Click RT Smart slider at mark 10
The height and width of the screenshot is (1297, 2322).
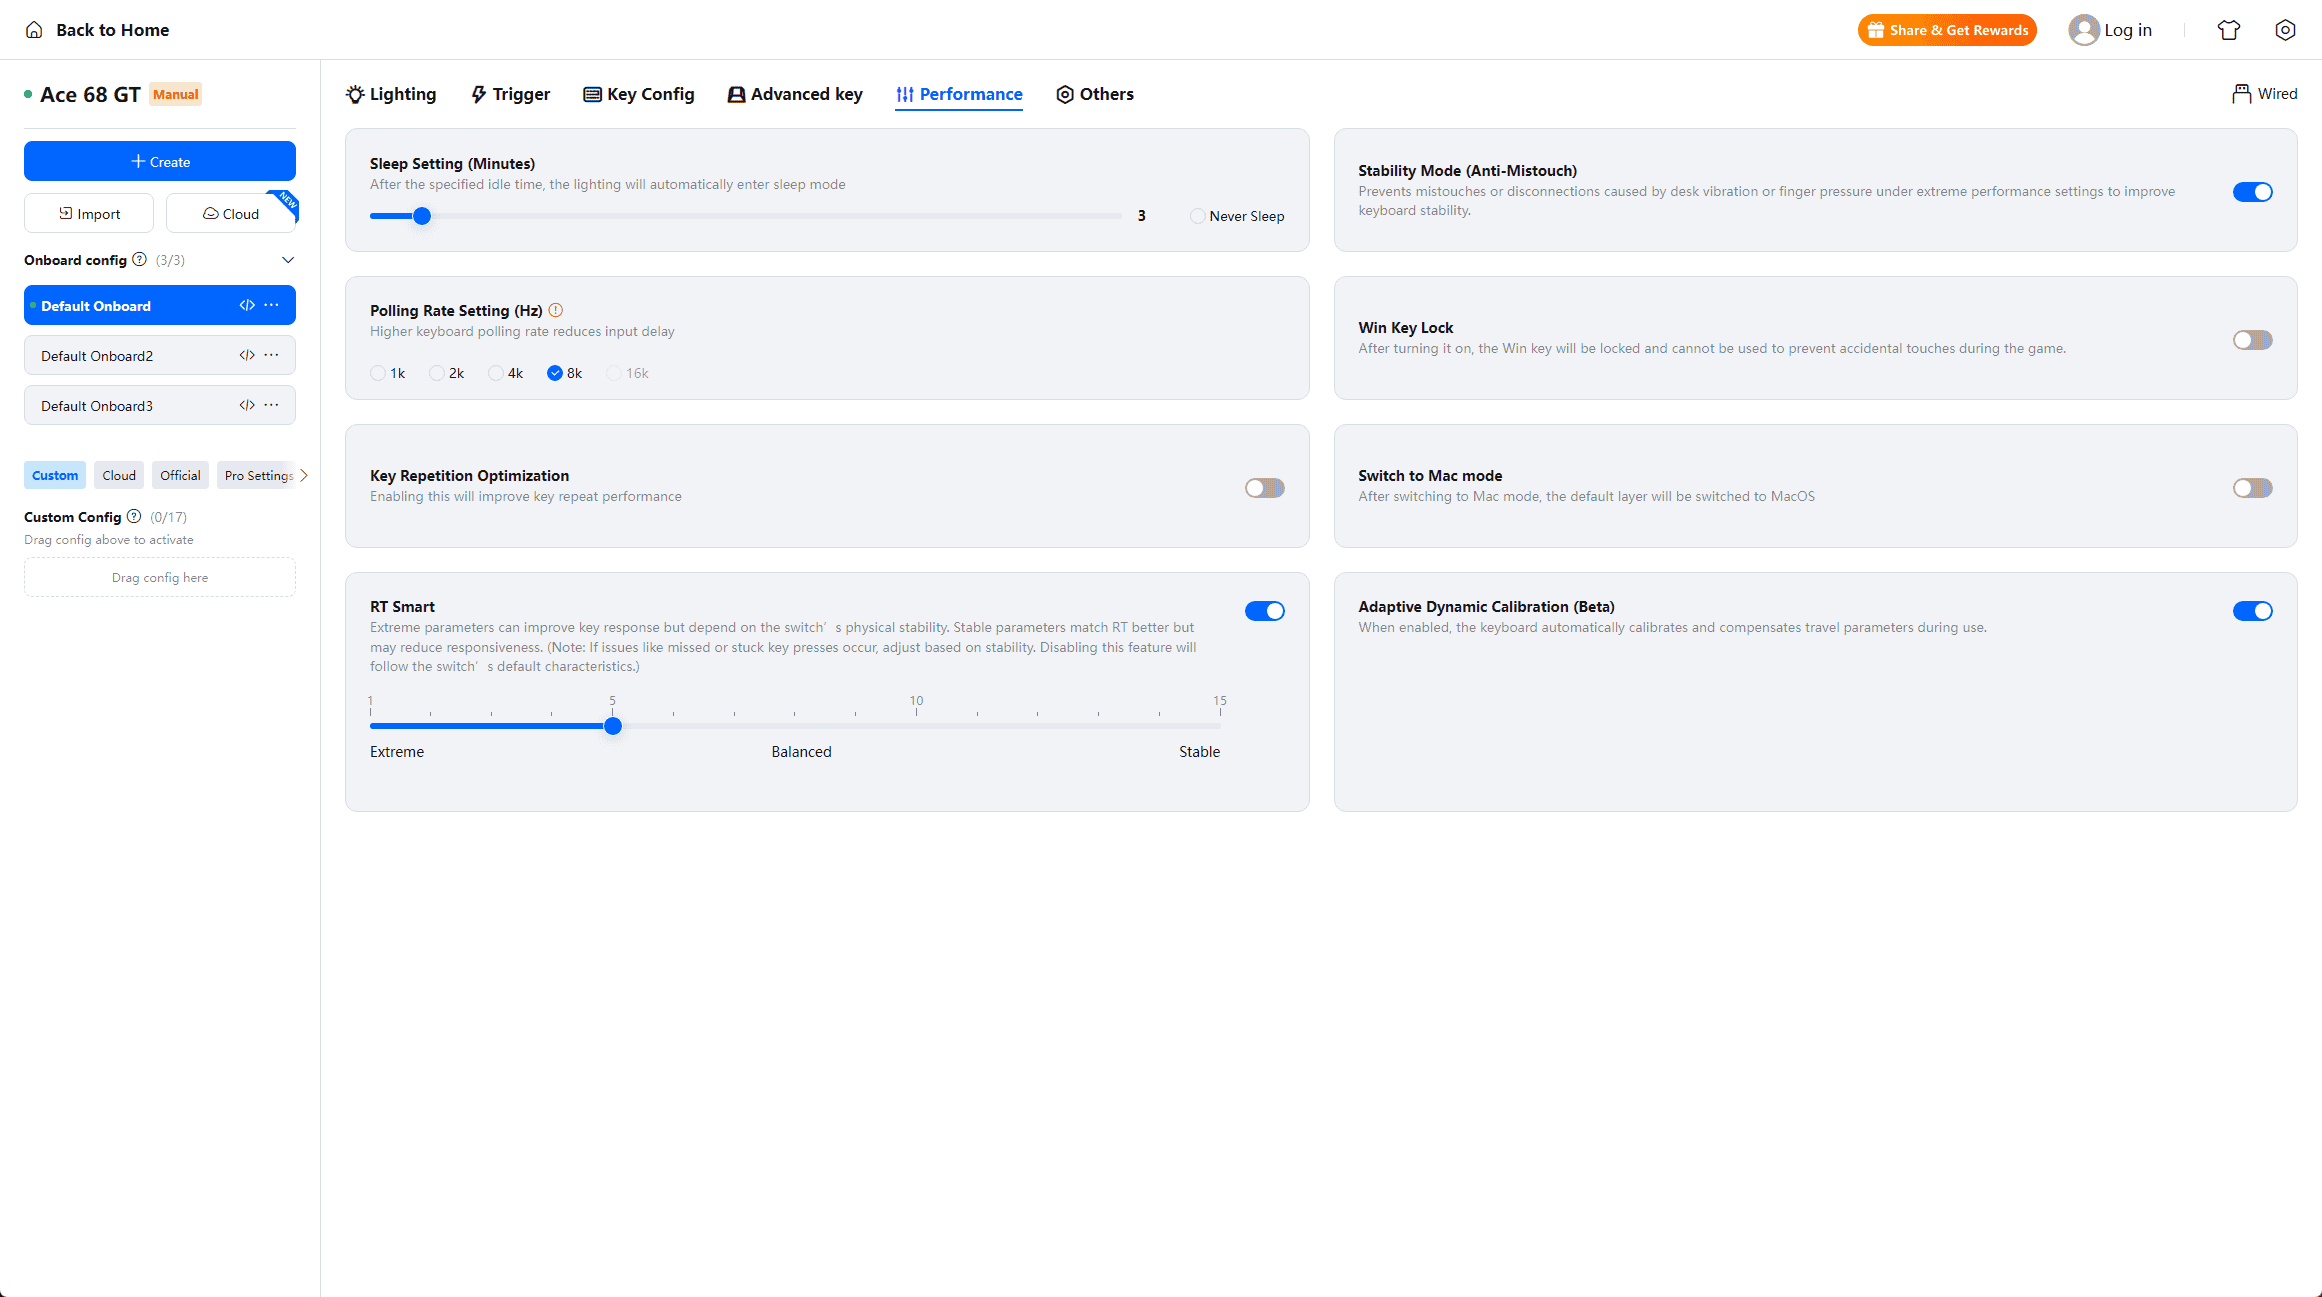pos(916,726)
